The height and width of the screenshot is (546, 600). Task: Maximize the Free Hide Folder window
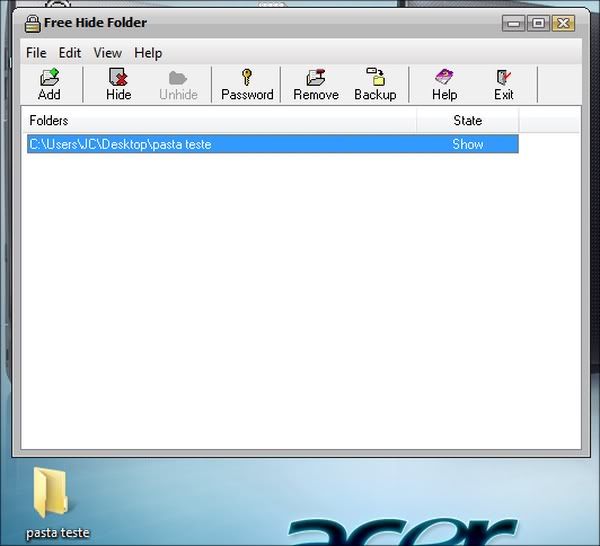(538, 24)
